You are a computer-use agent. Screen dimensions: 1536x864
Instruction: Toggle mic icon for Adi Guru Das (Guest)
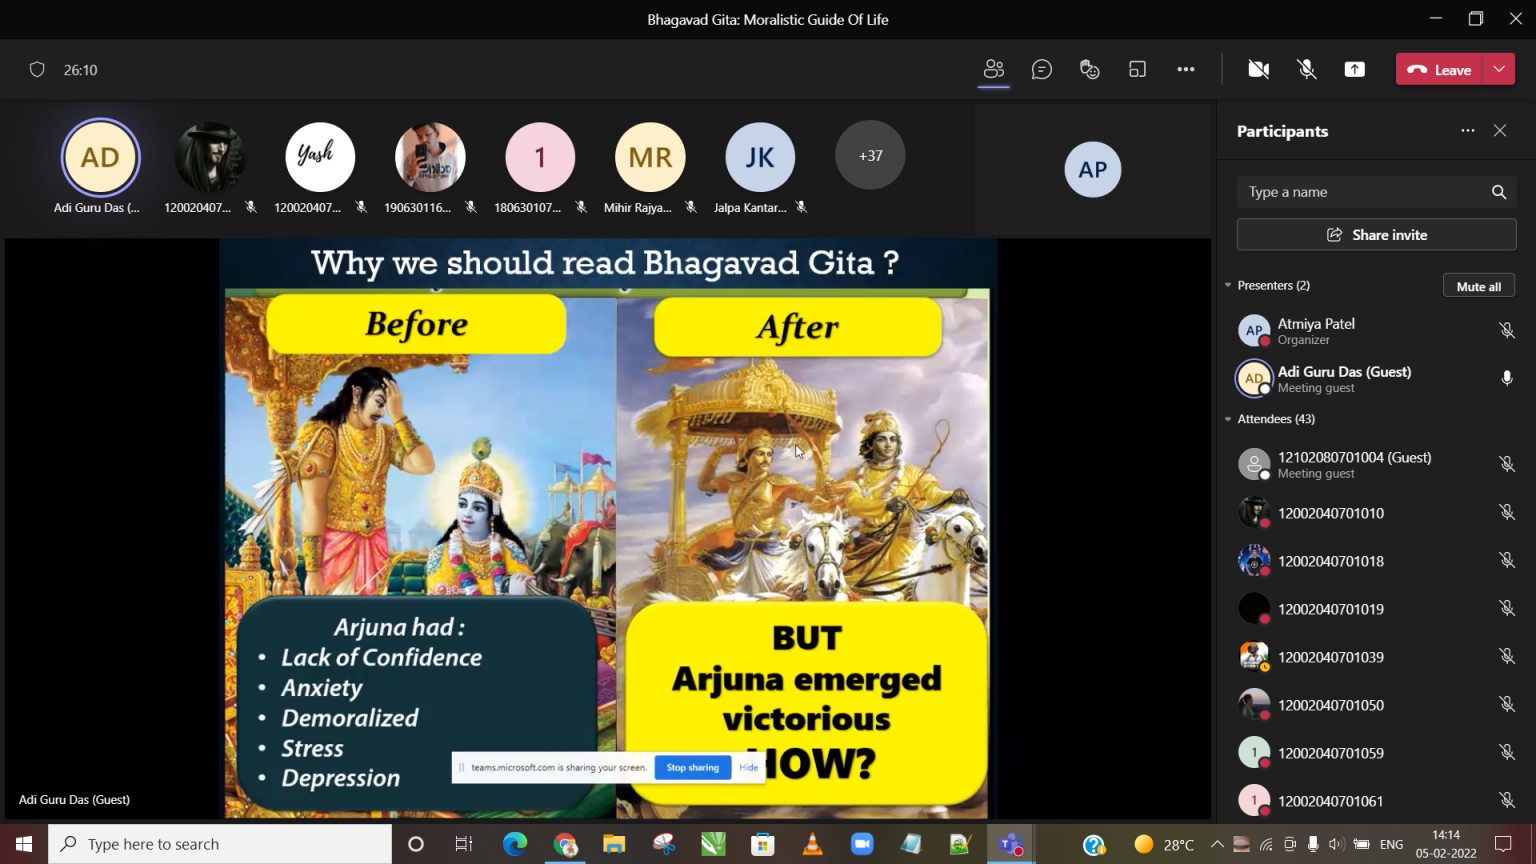click(1506, 379)
